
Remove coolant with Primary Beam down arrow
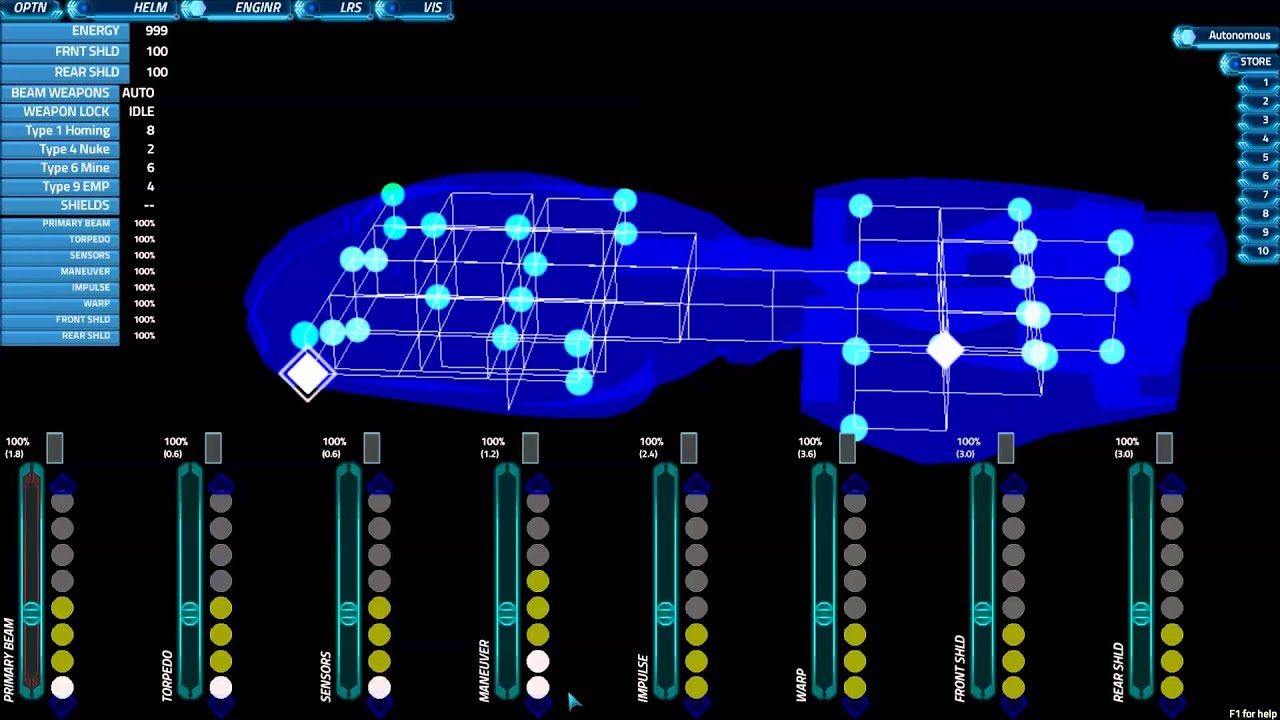[x=62, y=708]
